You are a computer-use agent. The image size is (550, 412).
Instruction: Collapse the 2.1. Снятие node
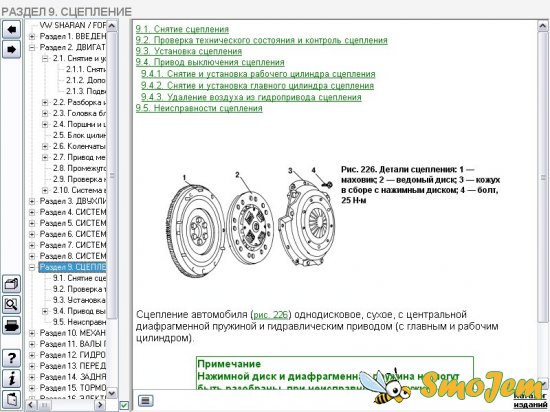tap(45, 59)
